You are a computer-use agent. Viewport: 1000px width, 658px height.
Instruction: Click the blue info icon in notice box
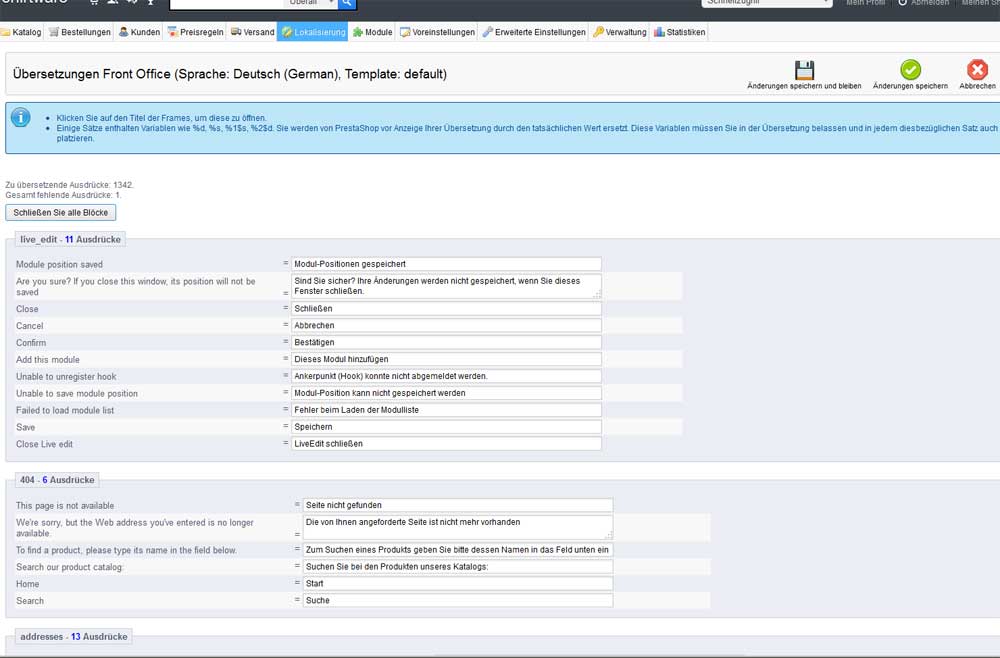click(x=20, y=117)
